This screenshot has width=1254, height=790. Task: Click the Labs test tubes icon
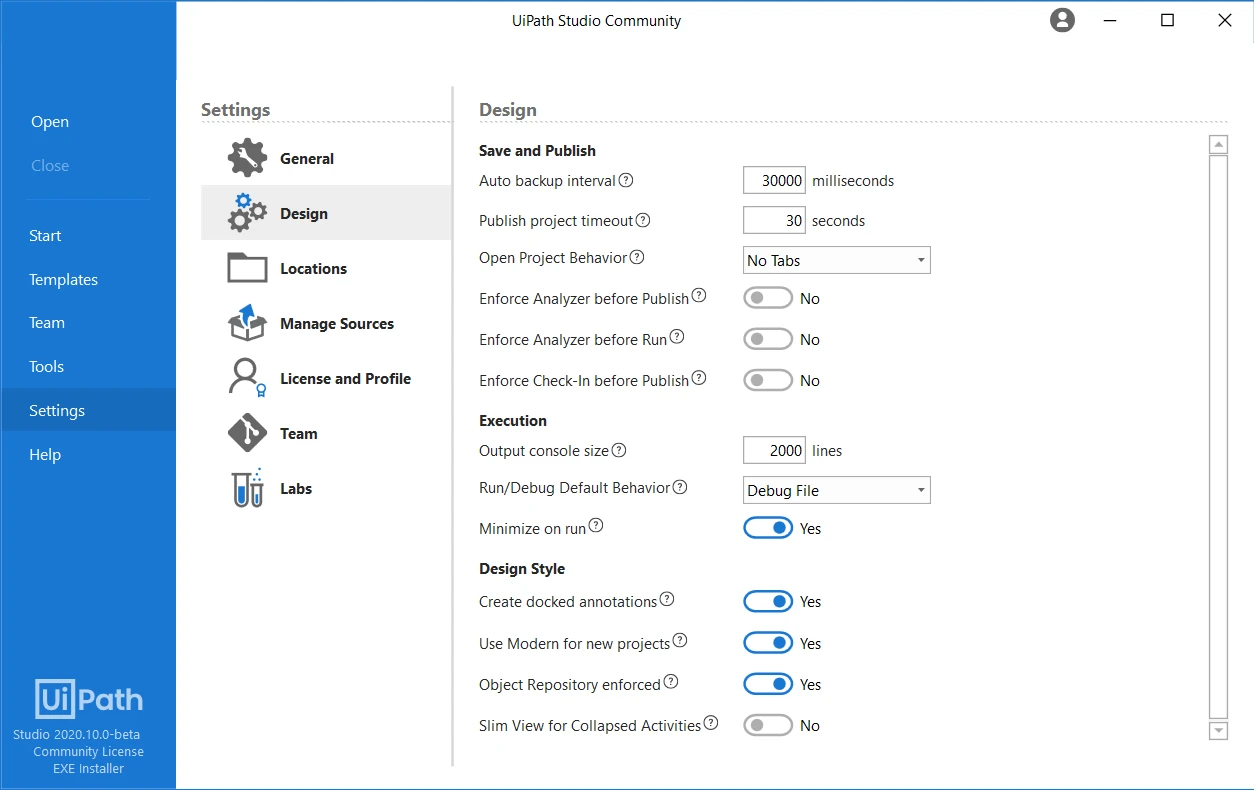(247, 488)
